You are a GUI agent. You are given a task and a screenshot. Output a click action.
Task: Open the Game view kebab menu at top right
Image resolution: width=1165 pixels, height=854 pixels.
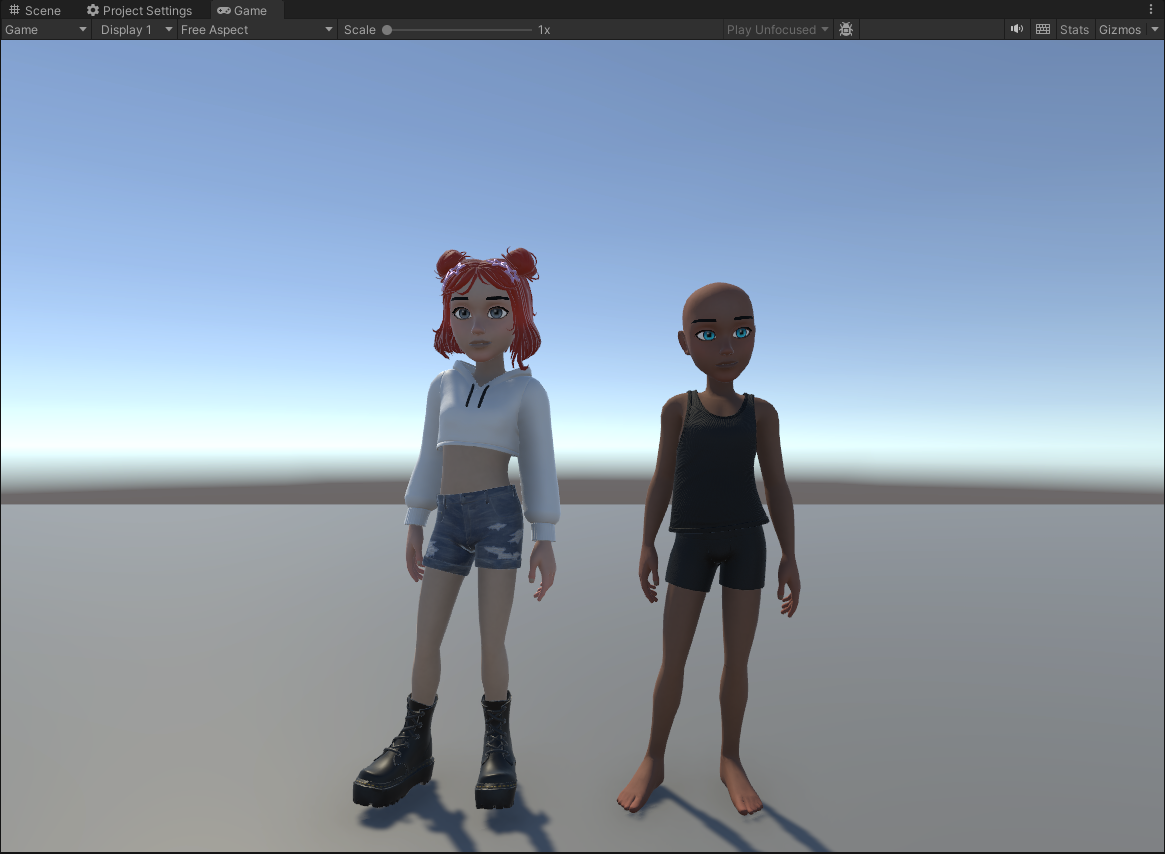pos(1150,9)
